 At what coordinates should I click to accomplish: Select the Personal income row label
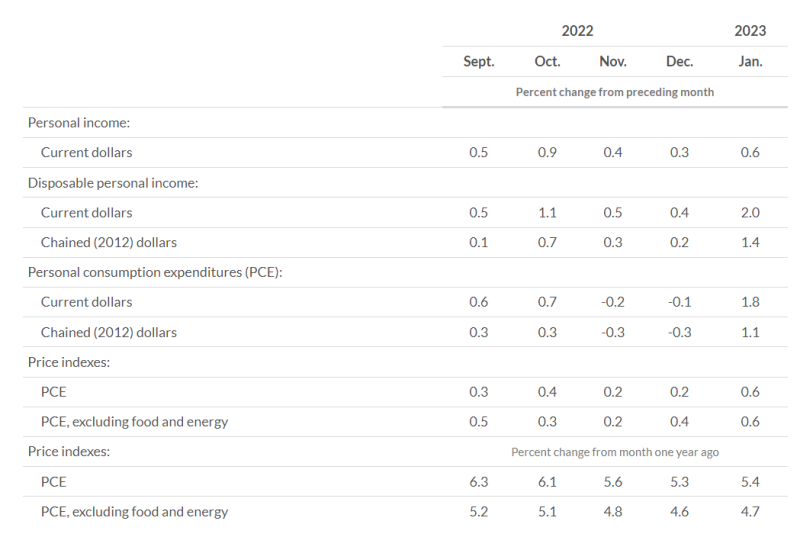point(79,123)
